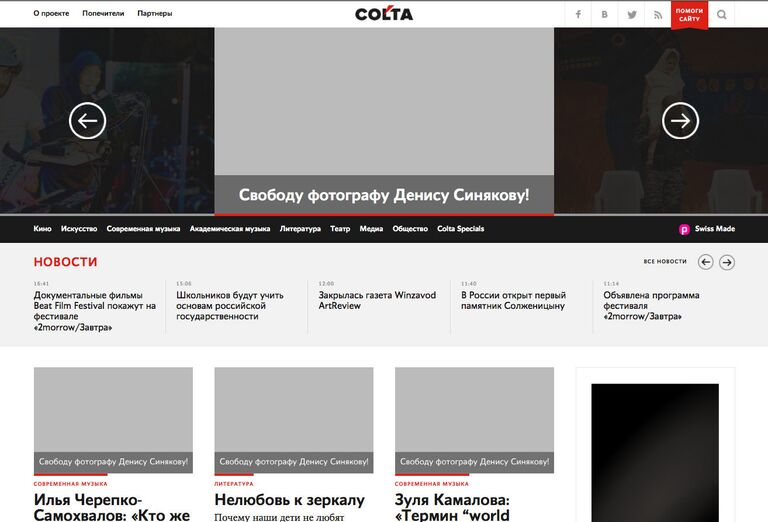Open the VKontakte social icon
The height and width of the screenshot is (522, 768).
pyautogui.click(x=604, y=14)
